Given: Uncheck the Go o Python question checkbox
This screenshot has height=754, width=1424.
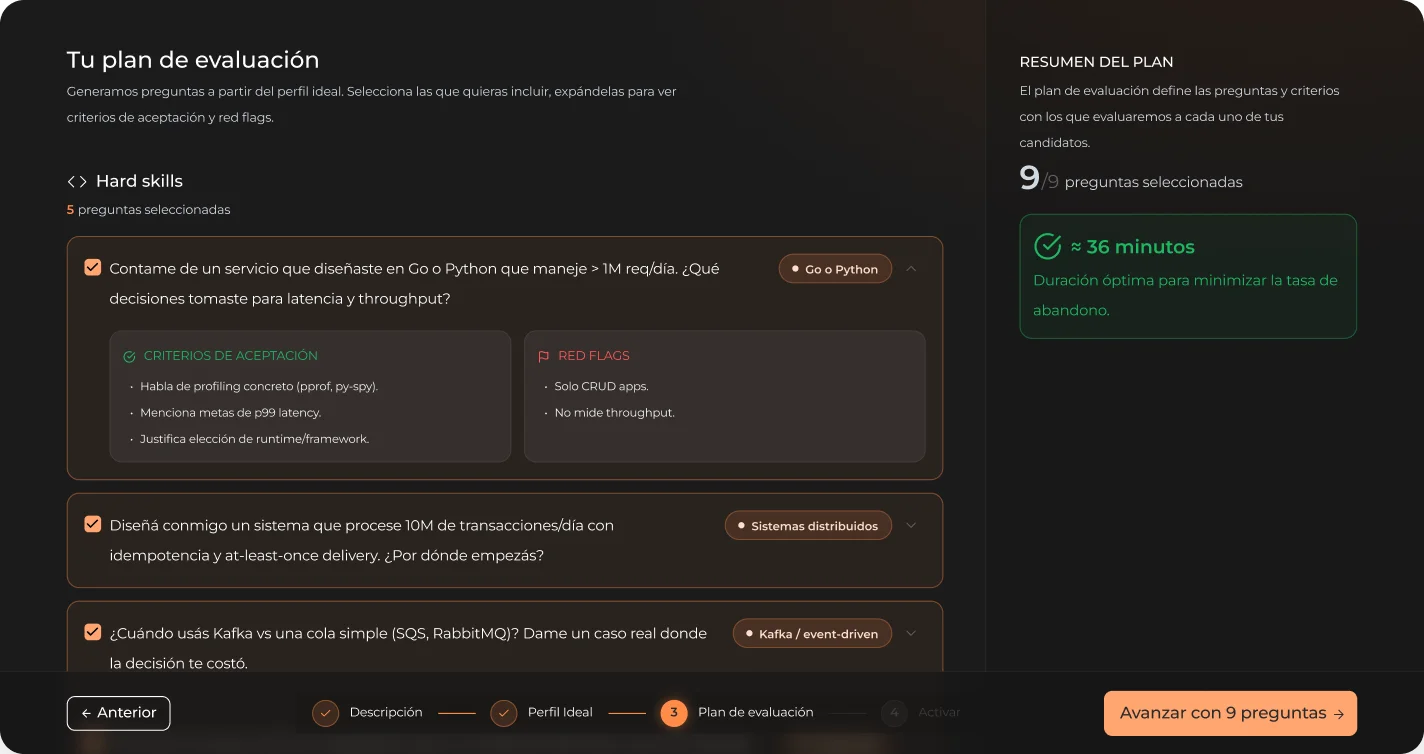Looking at the screenshot, I should pos(93,268).
